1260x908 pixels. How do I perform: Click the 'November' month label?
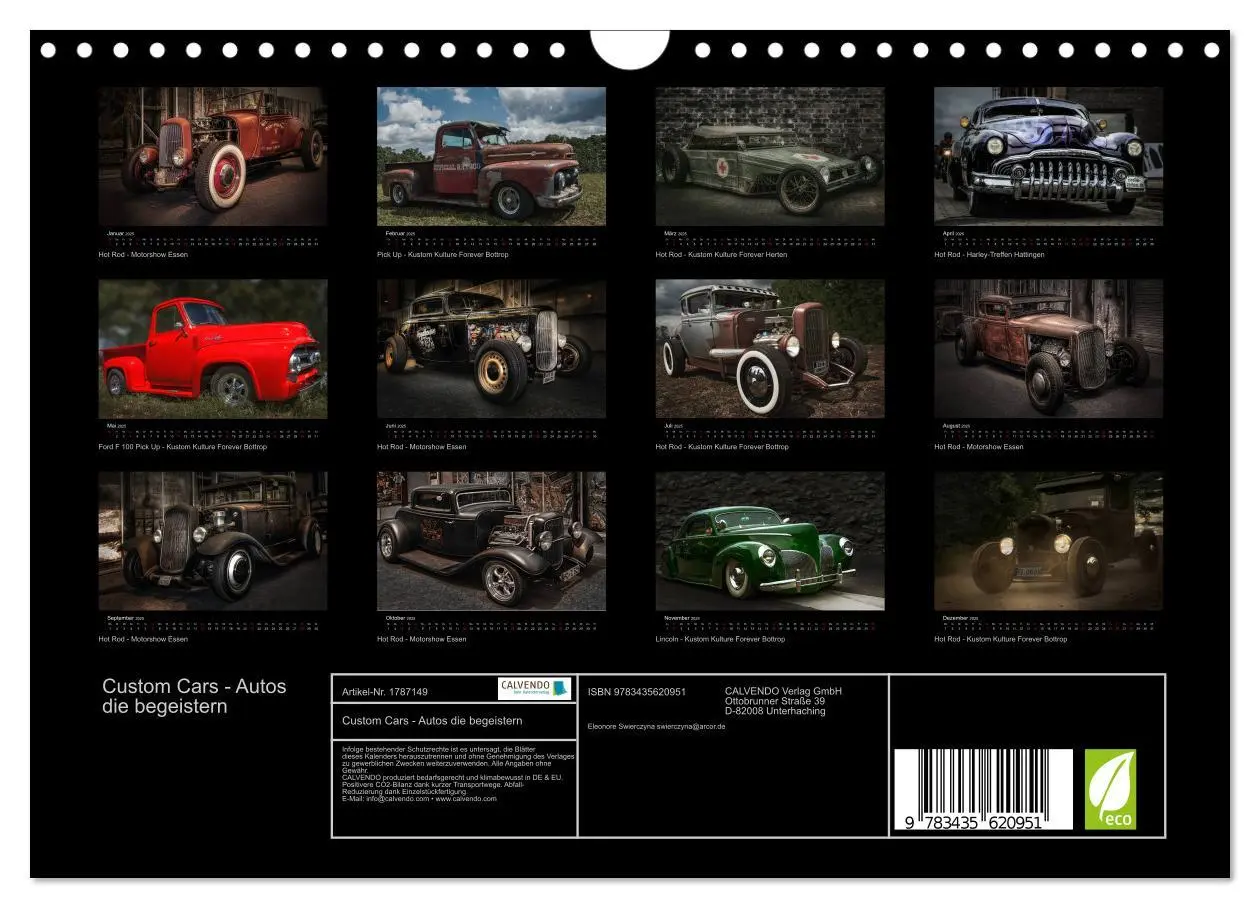(x=678, y=618)
